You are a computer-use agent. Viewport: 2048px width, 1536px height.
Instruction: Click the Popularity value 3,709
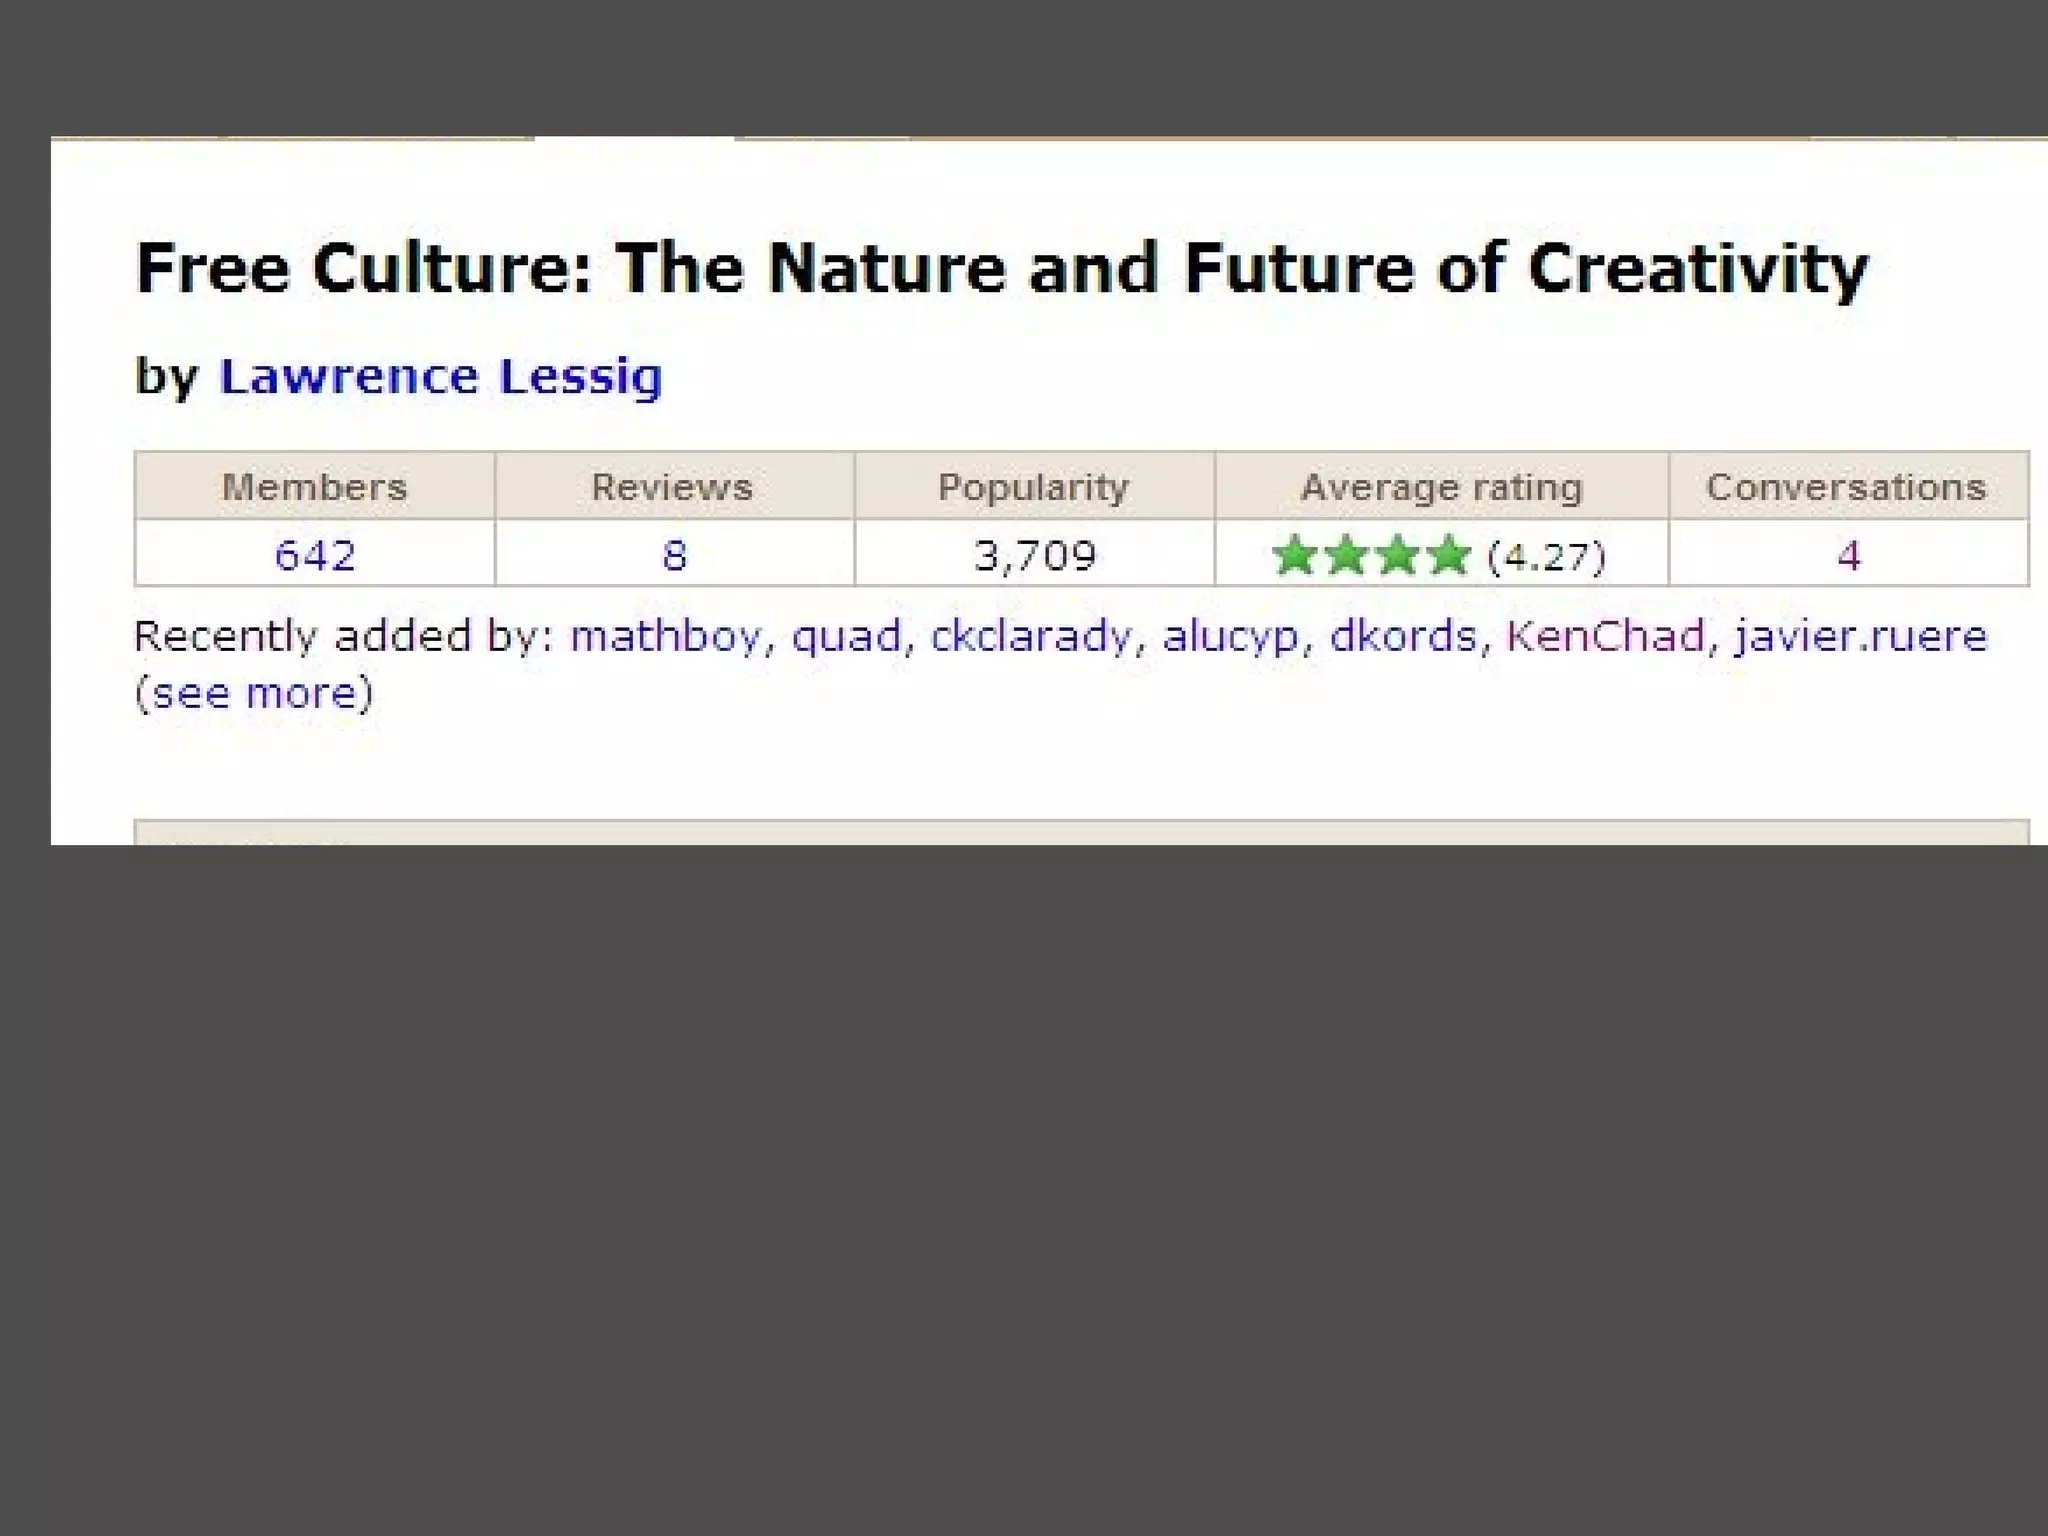point(1034,555)
